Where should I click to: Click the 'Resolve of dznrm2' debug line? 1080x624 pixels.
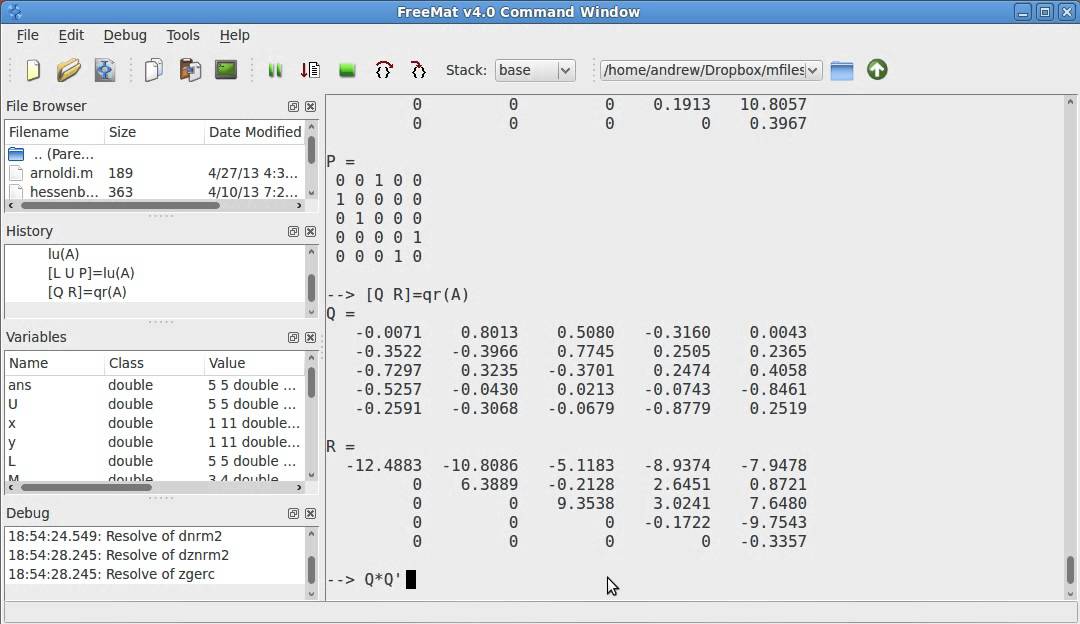(x=118, y=555)
